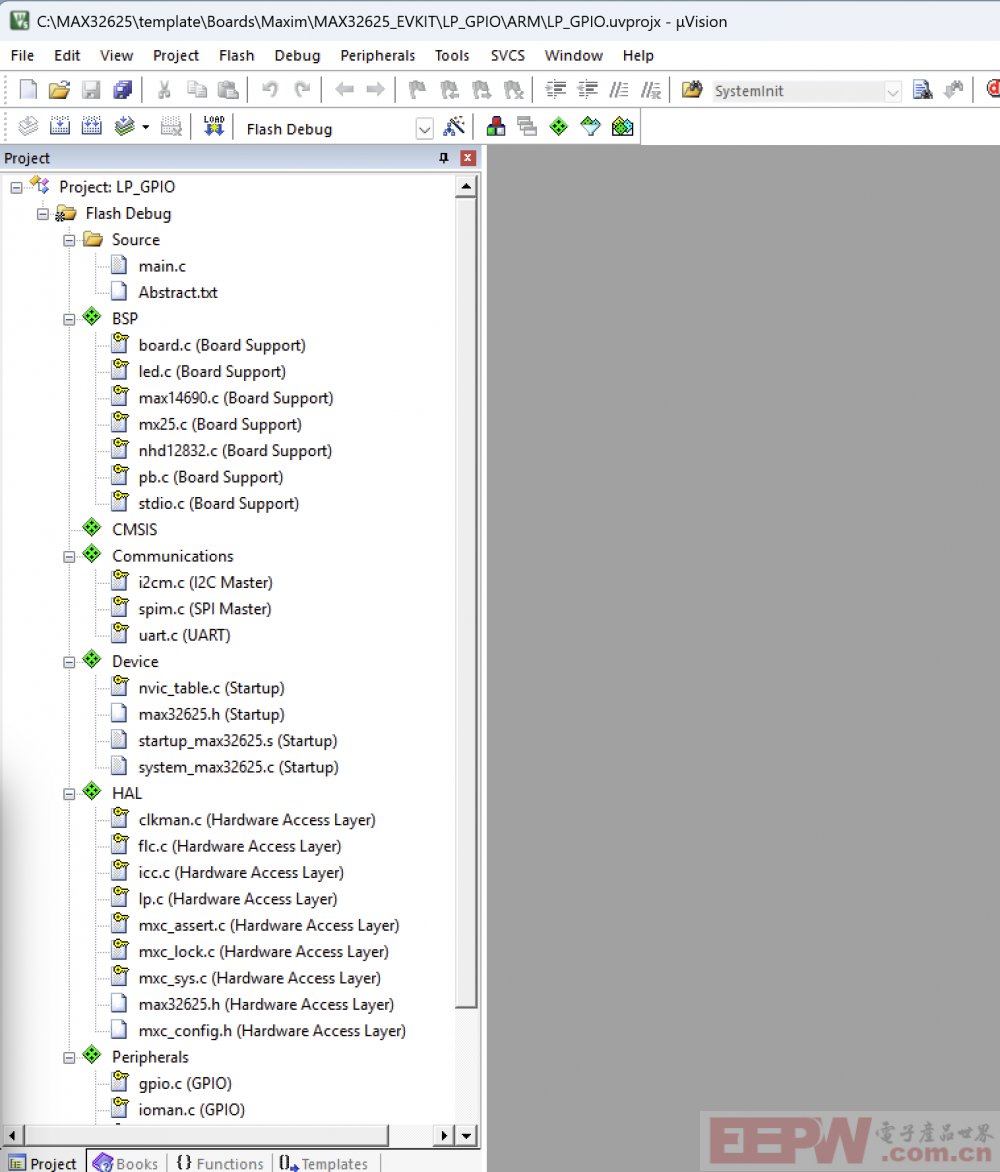Batch build icon
Image resolution: width=1000 pixels, height=1172 pixels.
point(124,126)
